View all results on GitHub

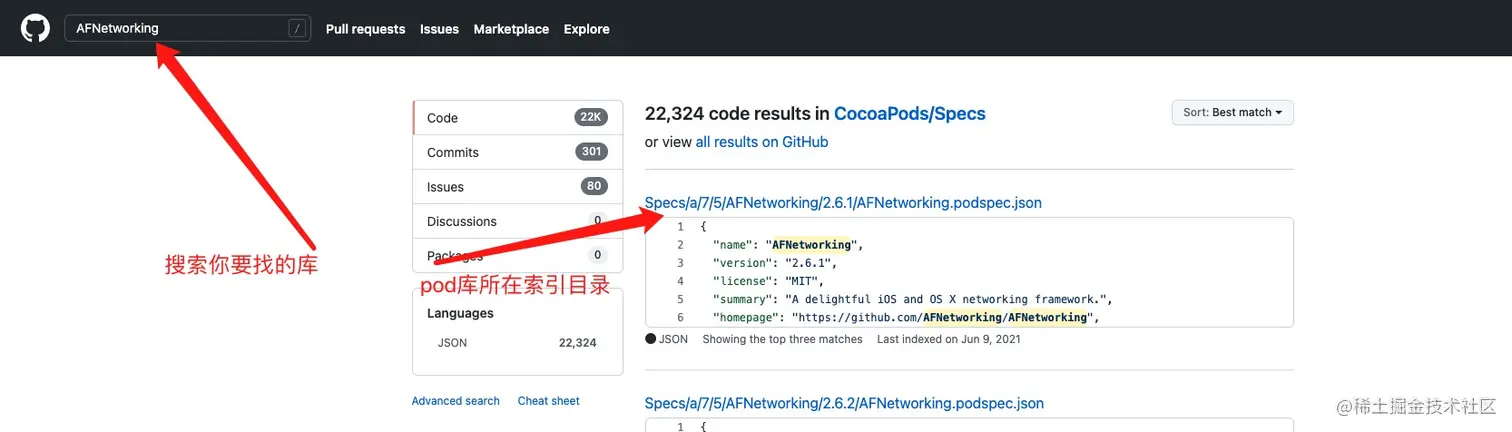pos(762,142)
